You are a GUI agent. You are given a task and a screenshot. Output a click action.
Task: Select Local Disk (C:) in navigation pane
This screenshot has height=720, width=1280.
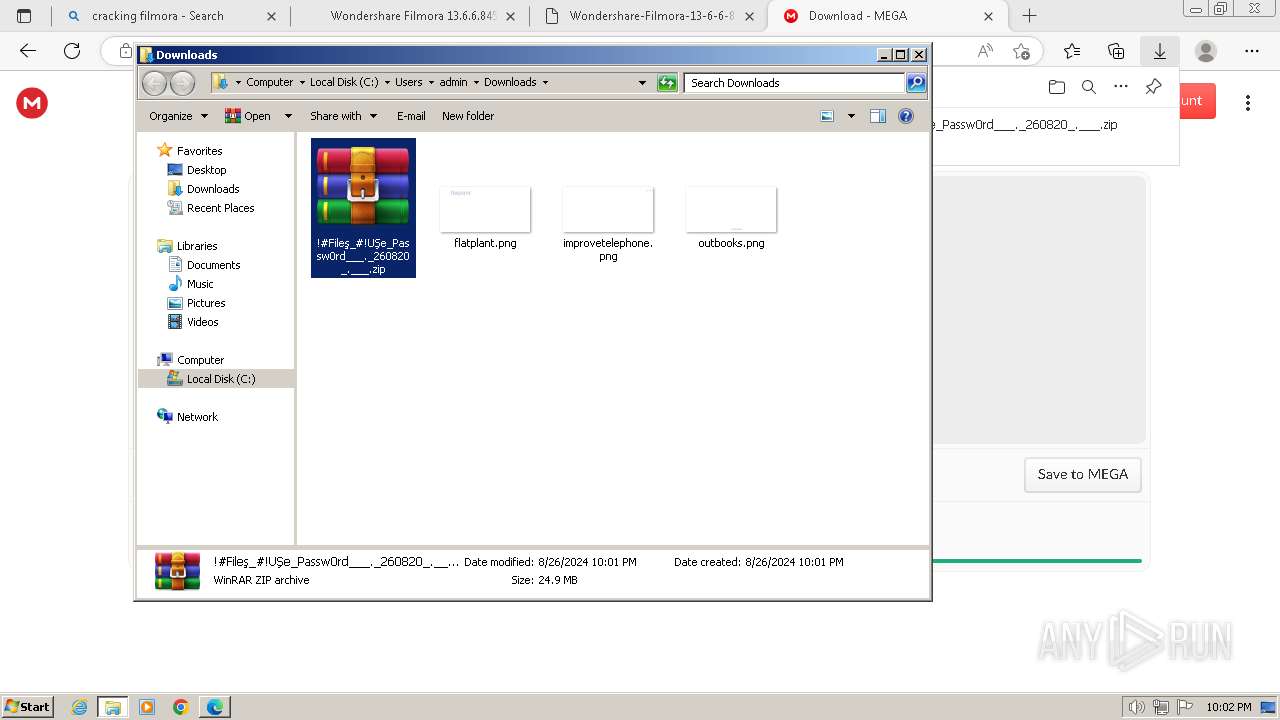click(x=216, y=379)
